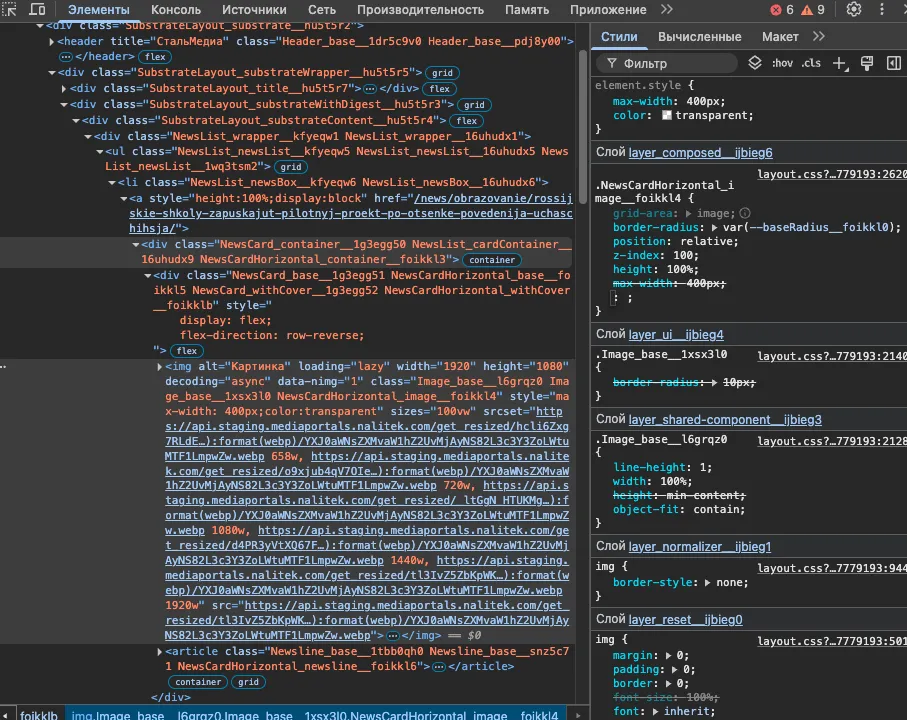Expand ellipsis after img tag
907x720 pixels.
[393, 636]
